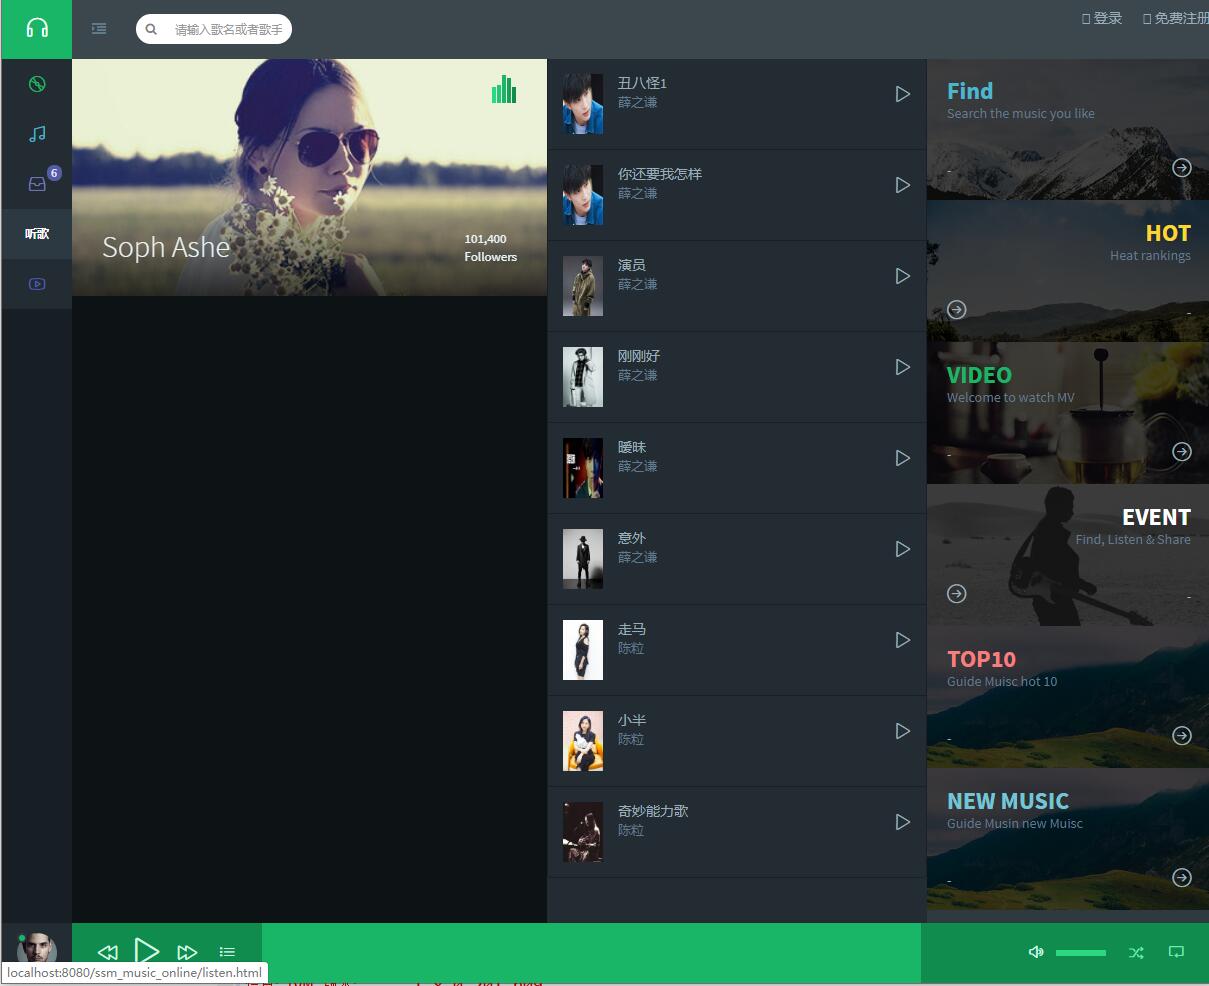Play the song 丑八怪1
1209x986 pixels.
tap(902, 94)
